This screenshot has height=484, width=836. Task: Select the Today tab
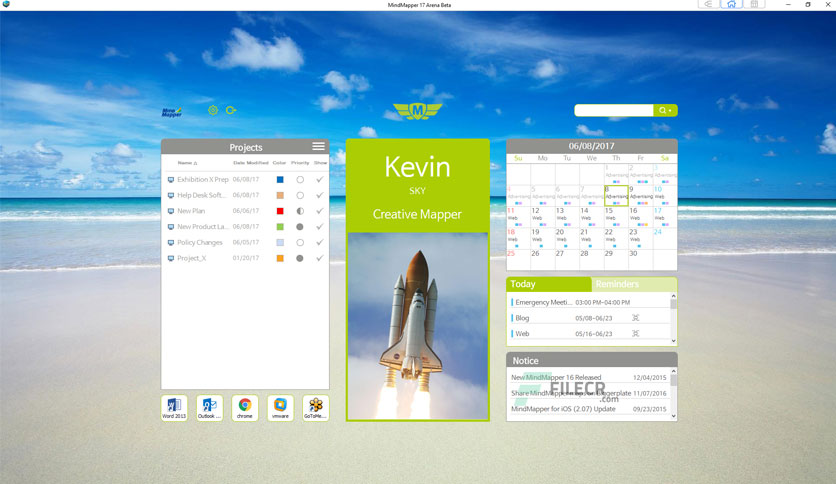[x=549, y=284]
